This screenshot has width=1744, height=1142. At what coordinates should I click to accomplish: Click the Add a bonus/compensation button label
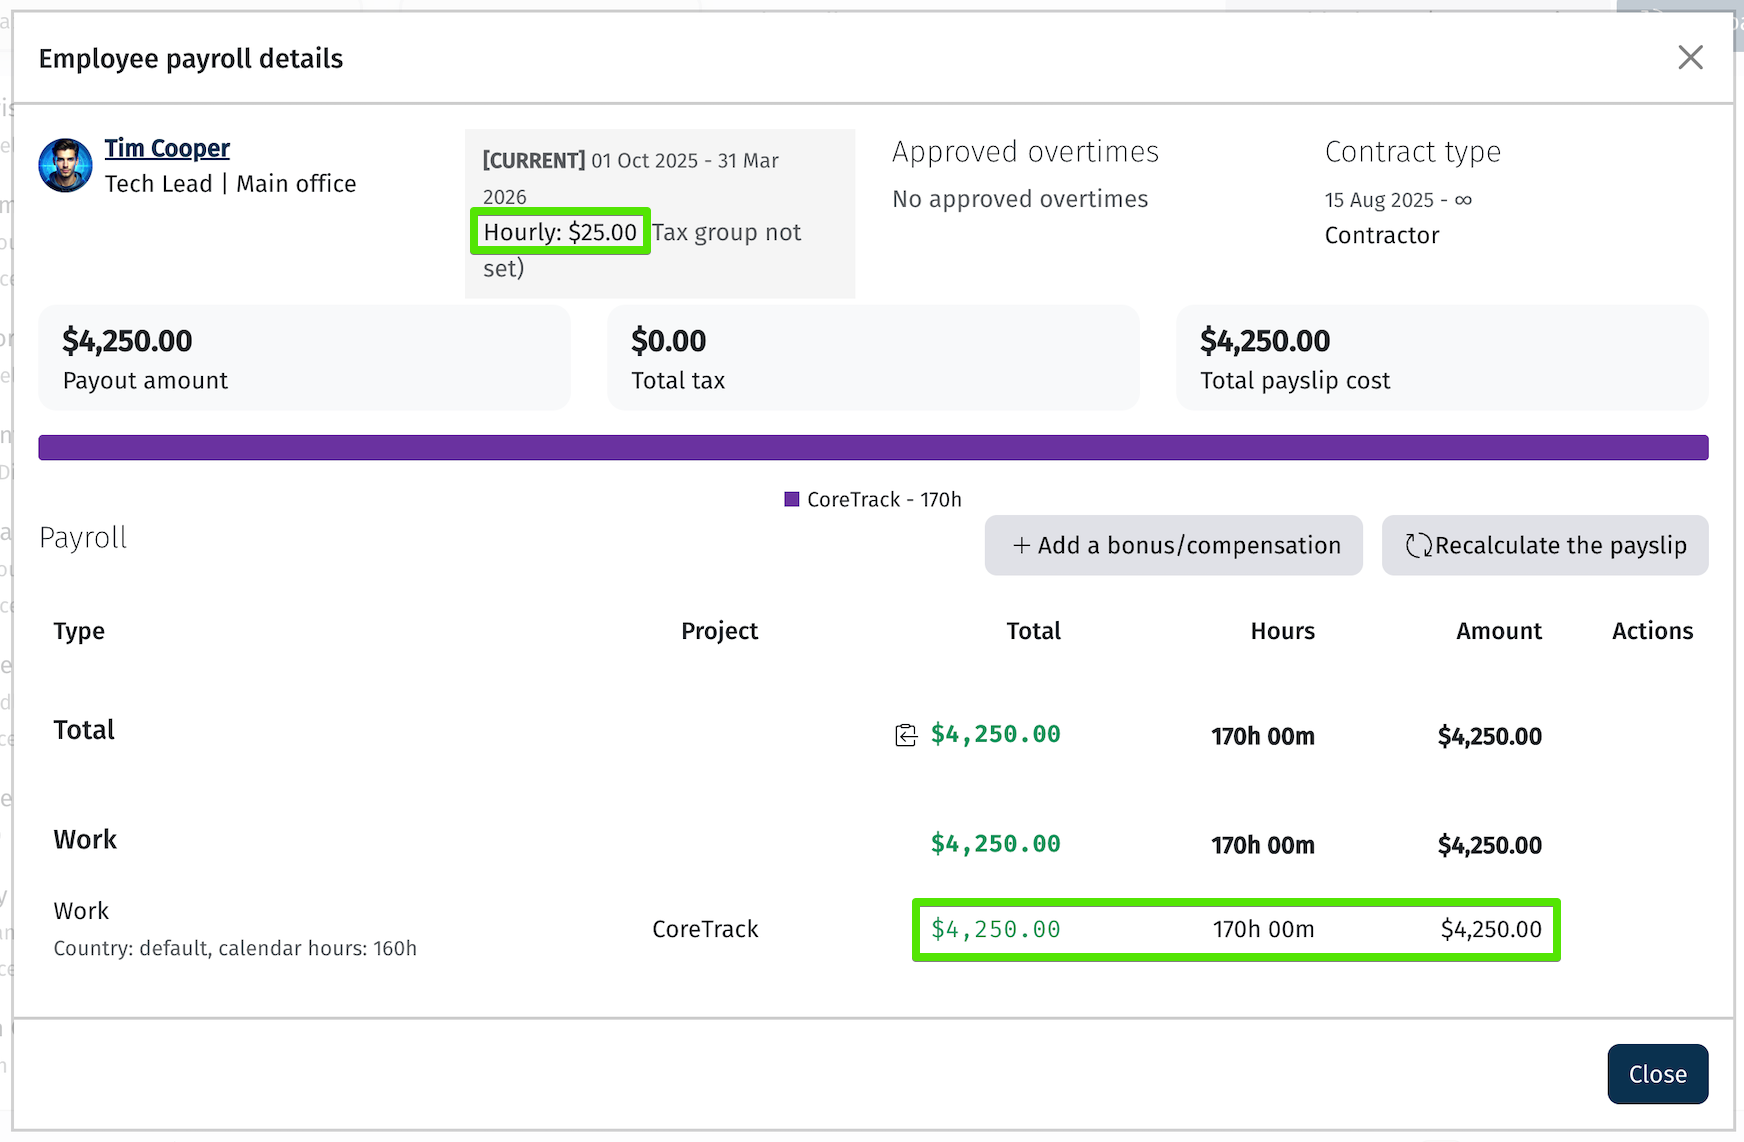click(x=1188, y=546)
